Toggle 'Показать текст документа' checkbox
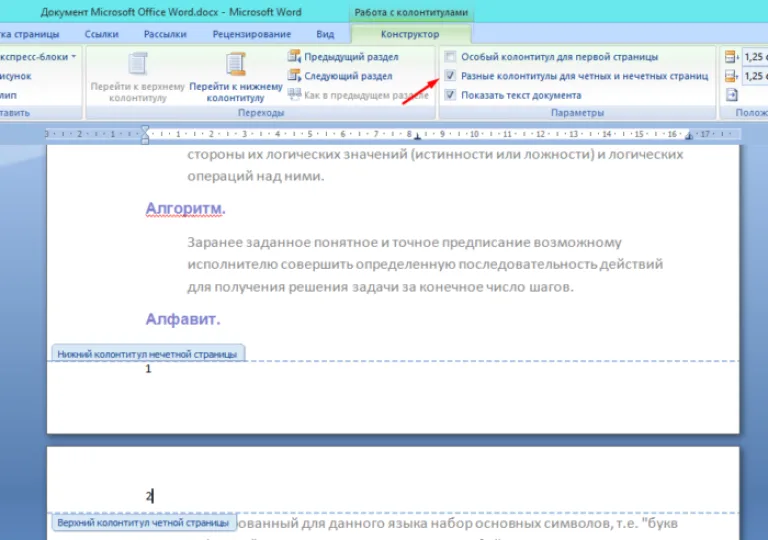Screen dimensions: 768x540 click(450, 95)
